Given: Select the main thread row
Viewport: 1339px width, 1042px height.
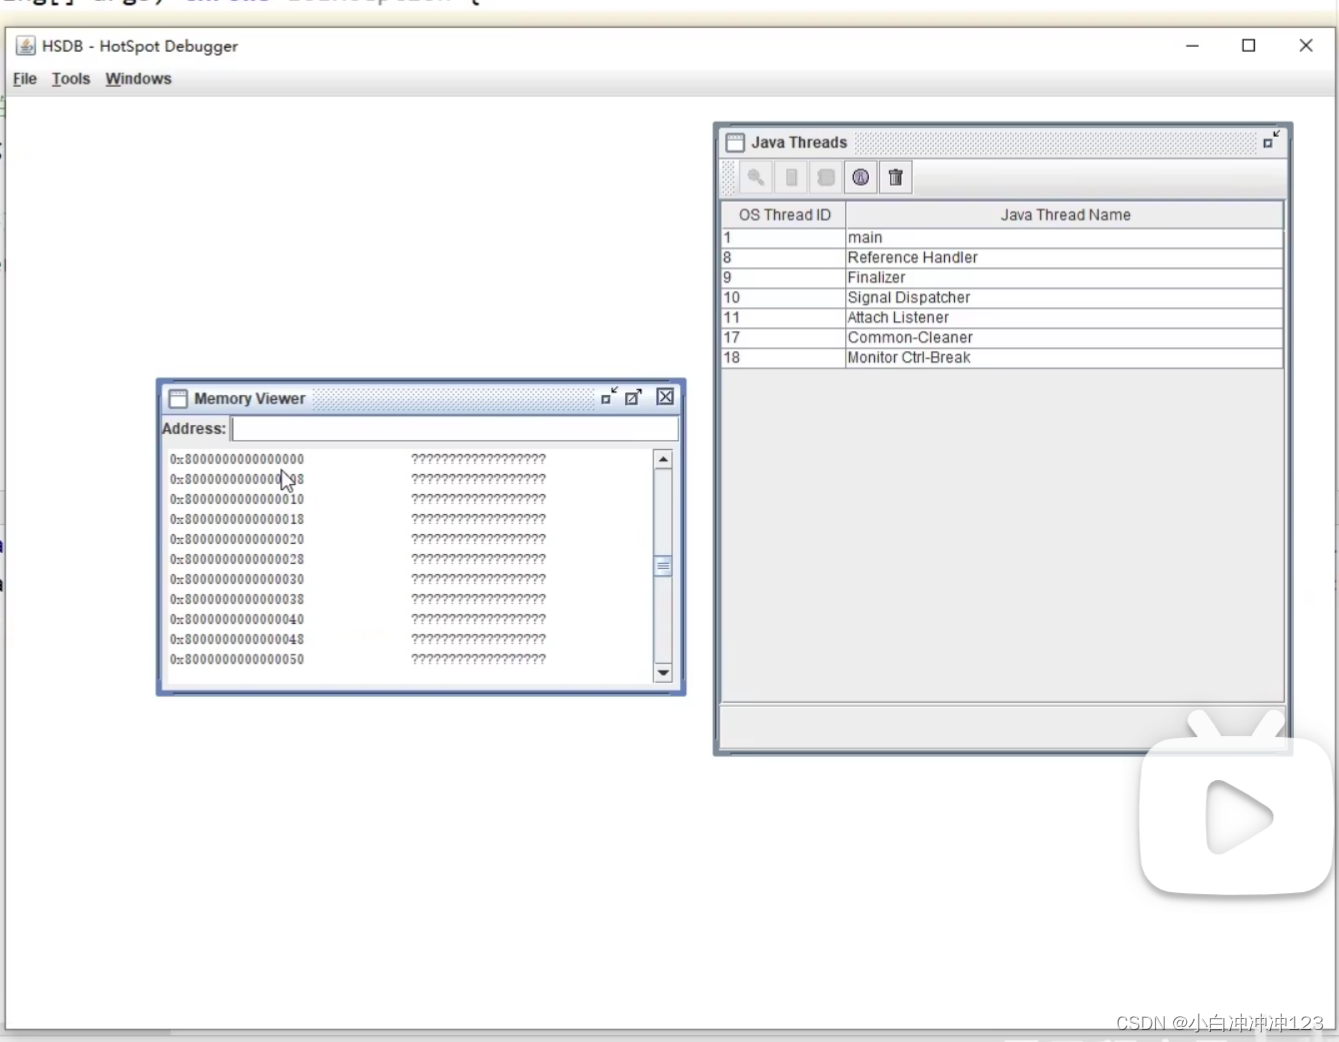Looking at the screenshot, I should (x=1002, y=238).
